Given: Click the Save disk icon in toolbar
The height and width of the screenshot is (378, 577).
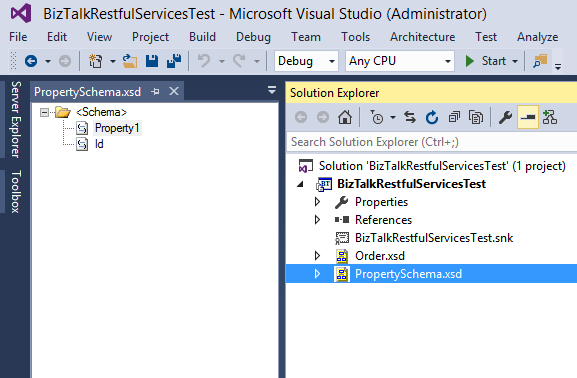Looking at the screenshot, I should (152, 61).
